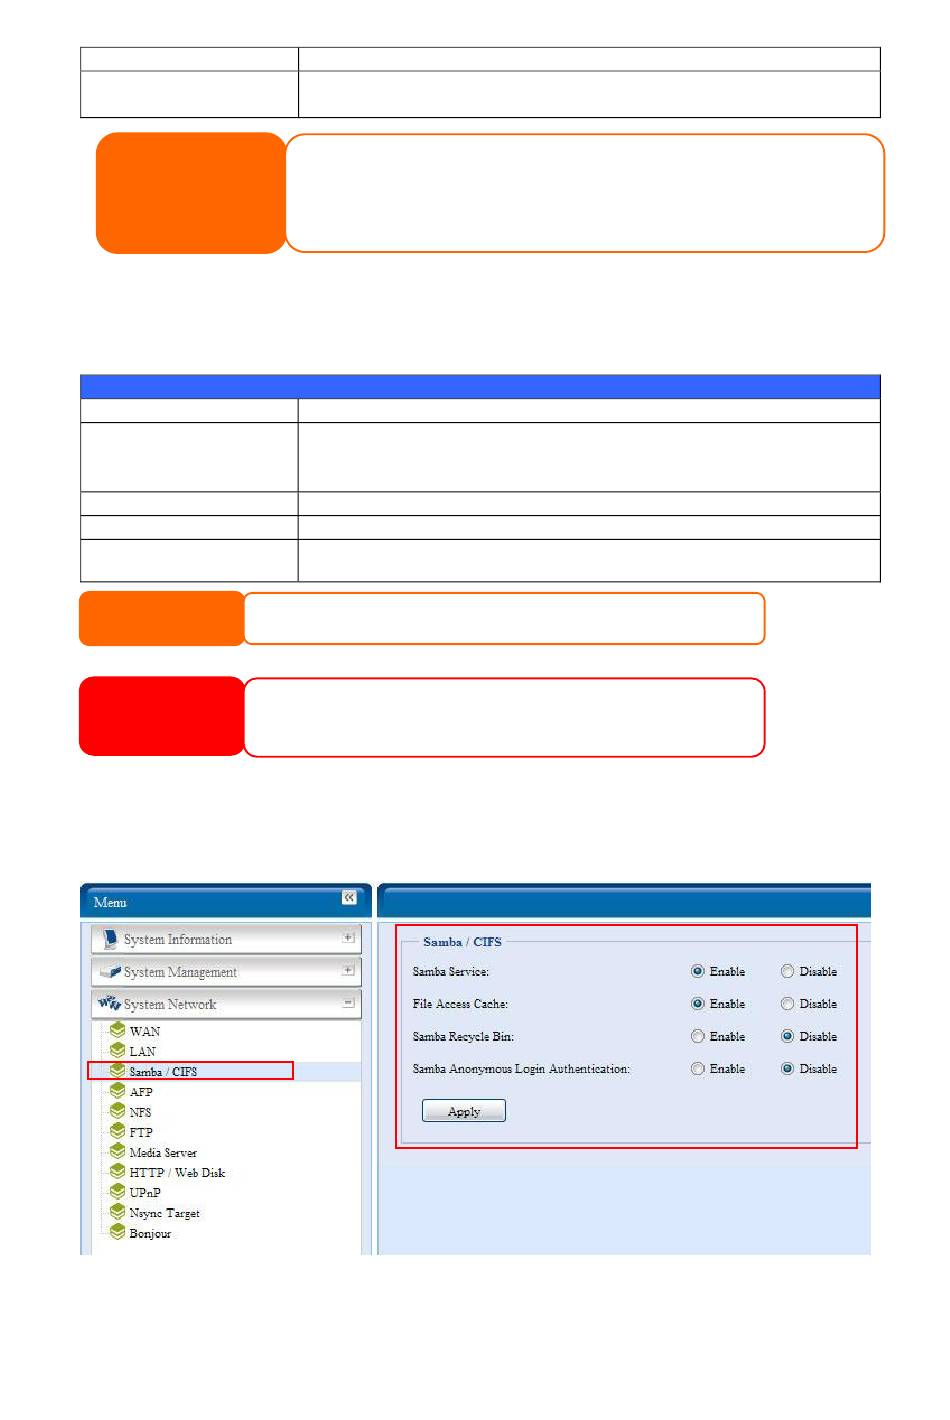Viewport: 950px width, 1420px height.
Task: Disable Samba Anonymous Login Authentication
Action: tap(788, 1068)
